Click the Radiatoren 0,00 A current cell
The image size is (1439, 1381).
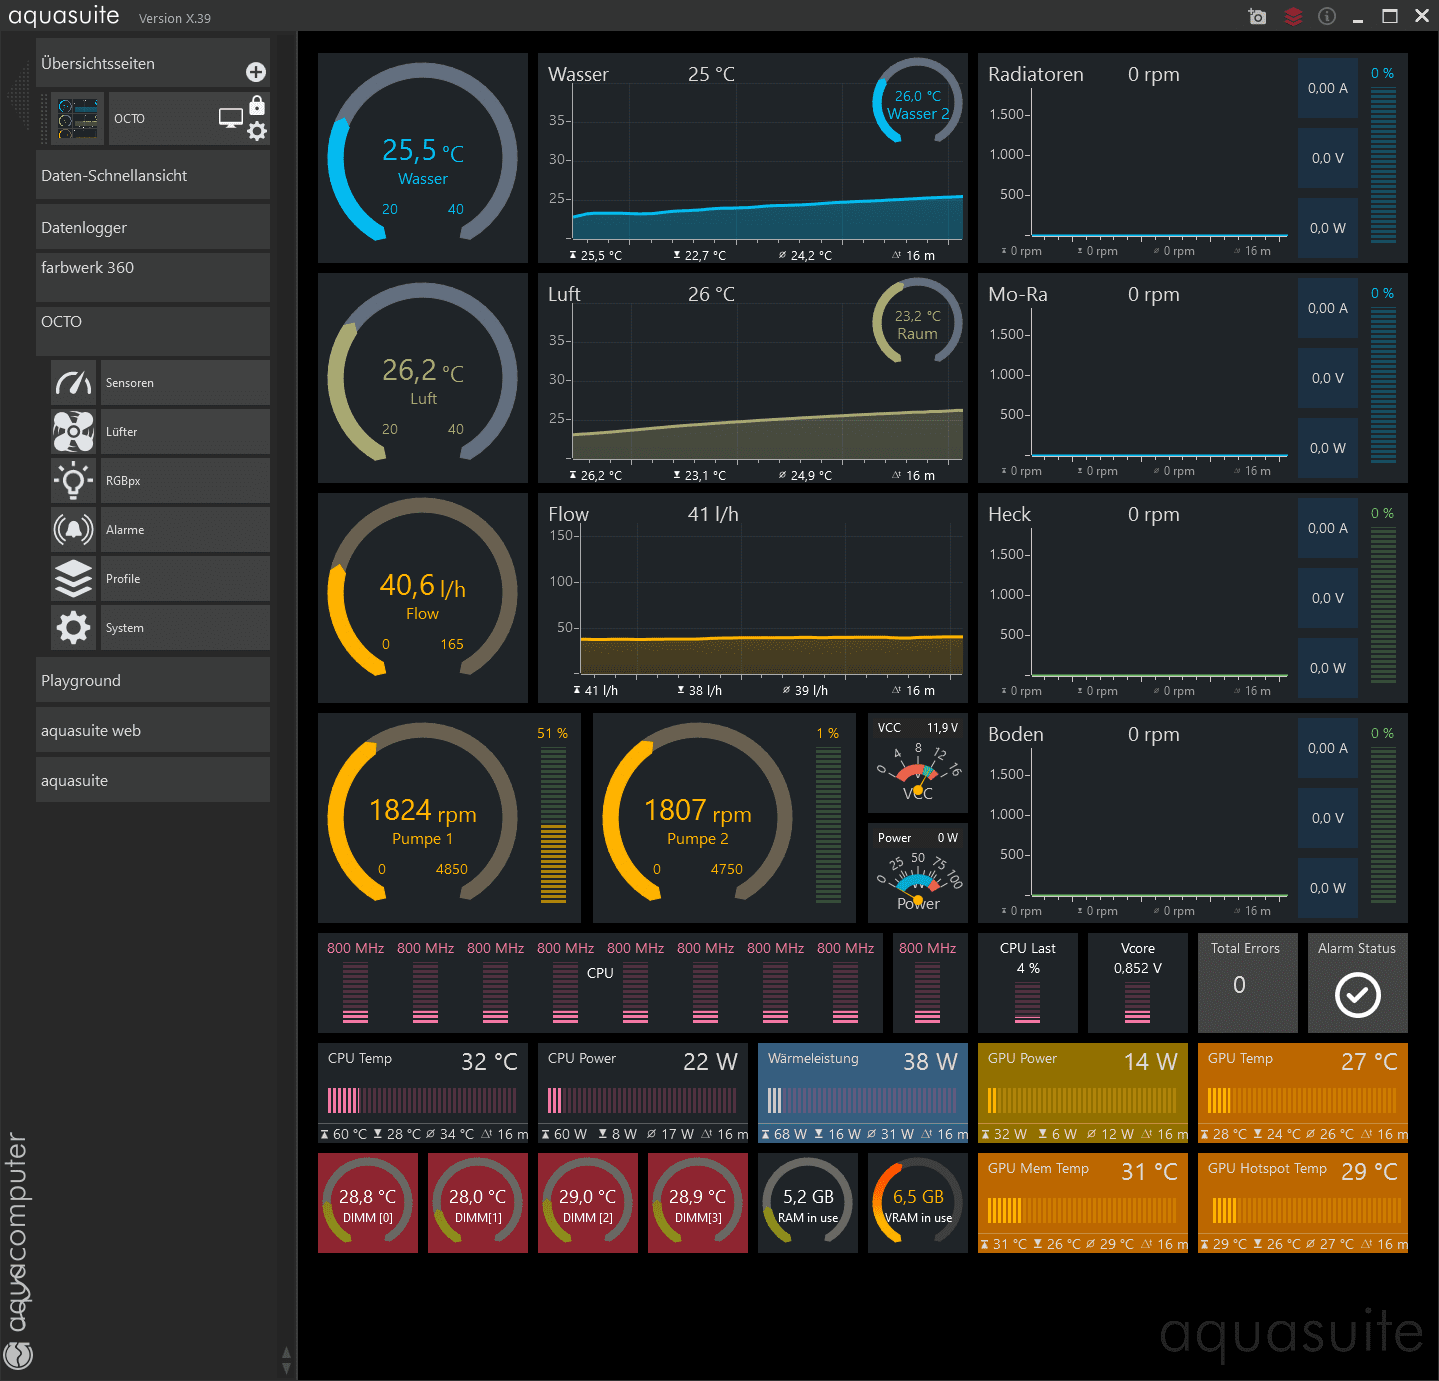[x=1328, y=88]
